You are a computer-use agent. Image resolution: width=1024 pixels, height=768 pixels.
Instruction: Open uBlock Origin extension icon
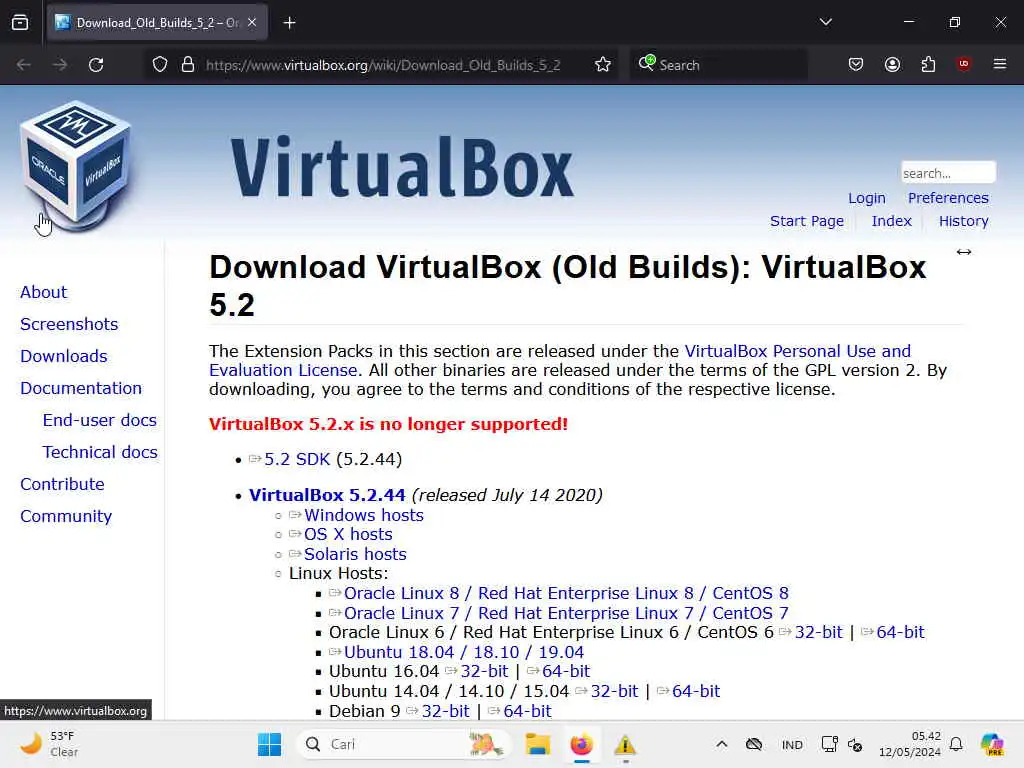click(x=963, y=64)
